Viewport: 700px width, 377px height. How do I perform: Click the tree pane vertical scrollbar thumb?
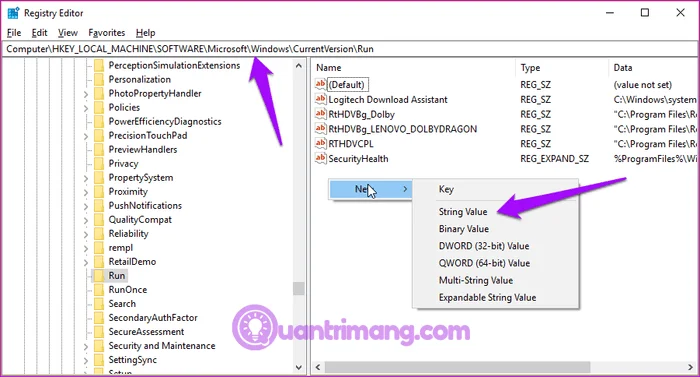pos(299,289)
